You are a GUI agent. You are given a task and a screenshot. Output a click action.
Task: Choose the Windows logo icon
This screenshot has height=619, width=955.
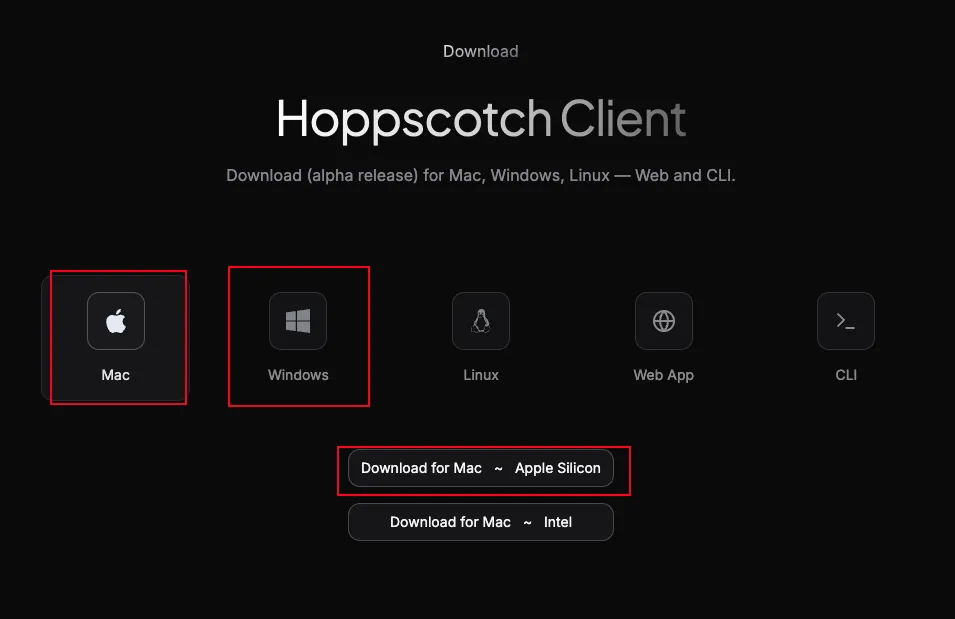[298, 321]
